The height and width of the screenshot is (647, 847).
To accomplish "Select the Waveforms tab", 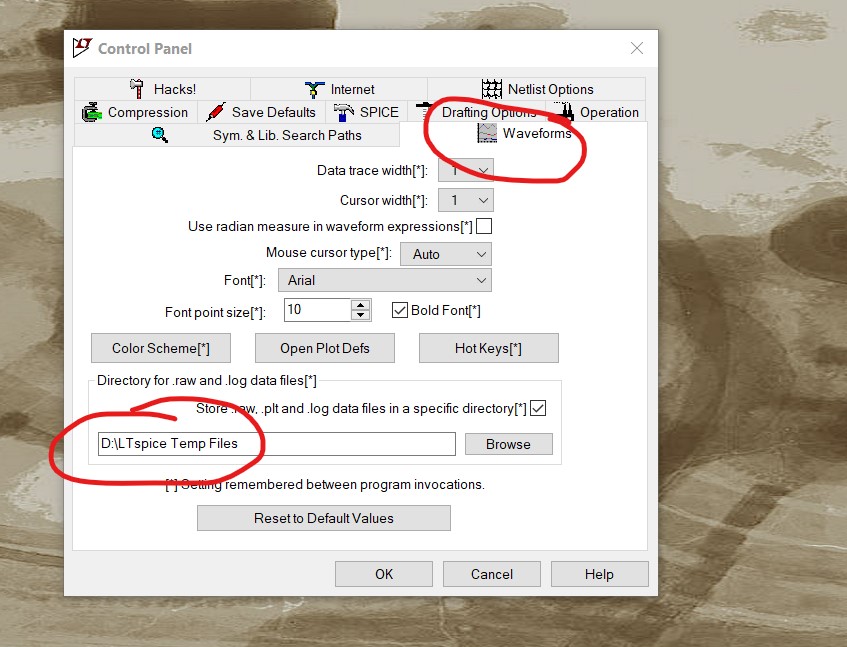I will tap(523, 133).
